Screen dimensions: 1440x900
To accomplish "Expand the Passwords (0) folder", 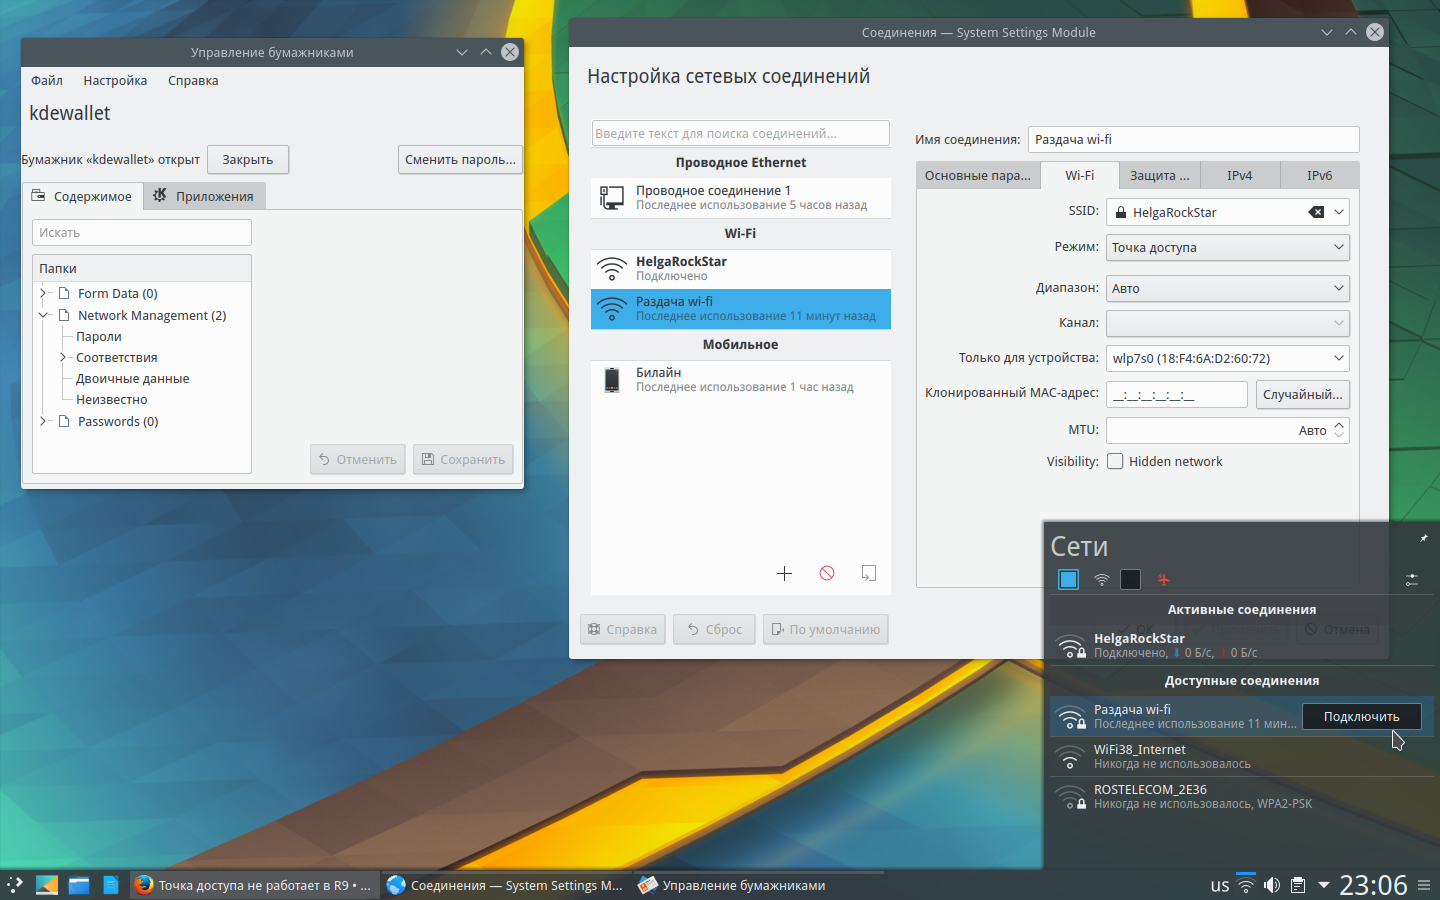I will pyautogui.click(x=43, y=421).
